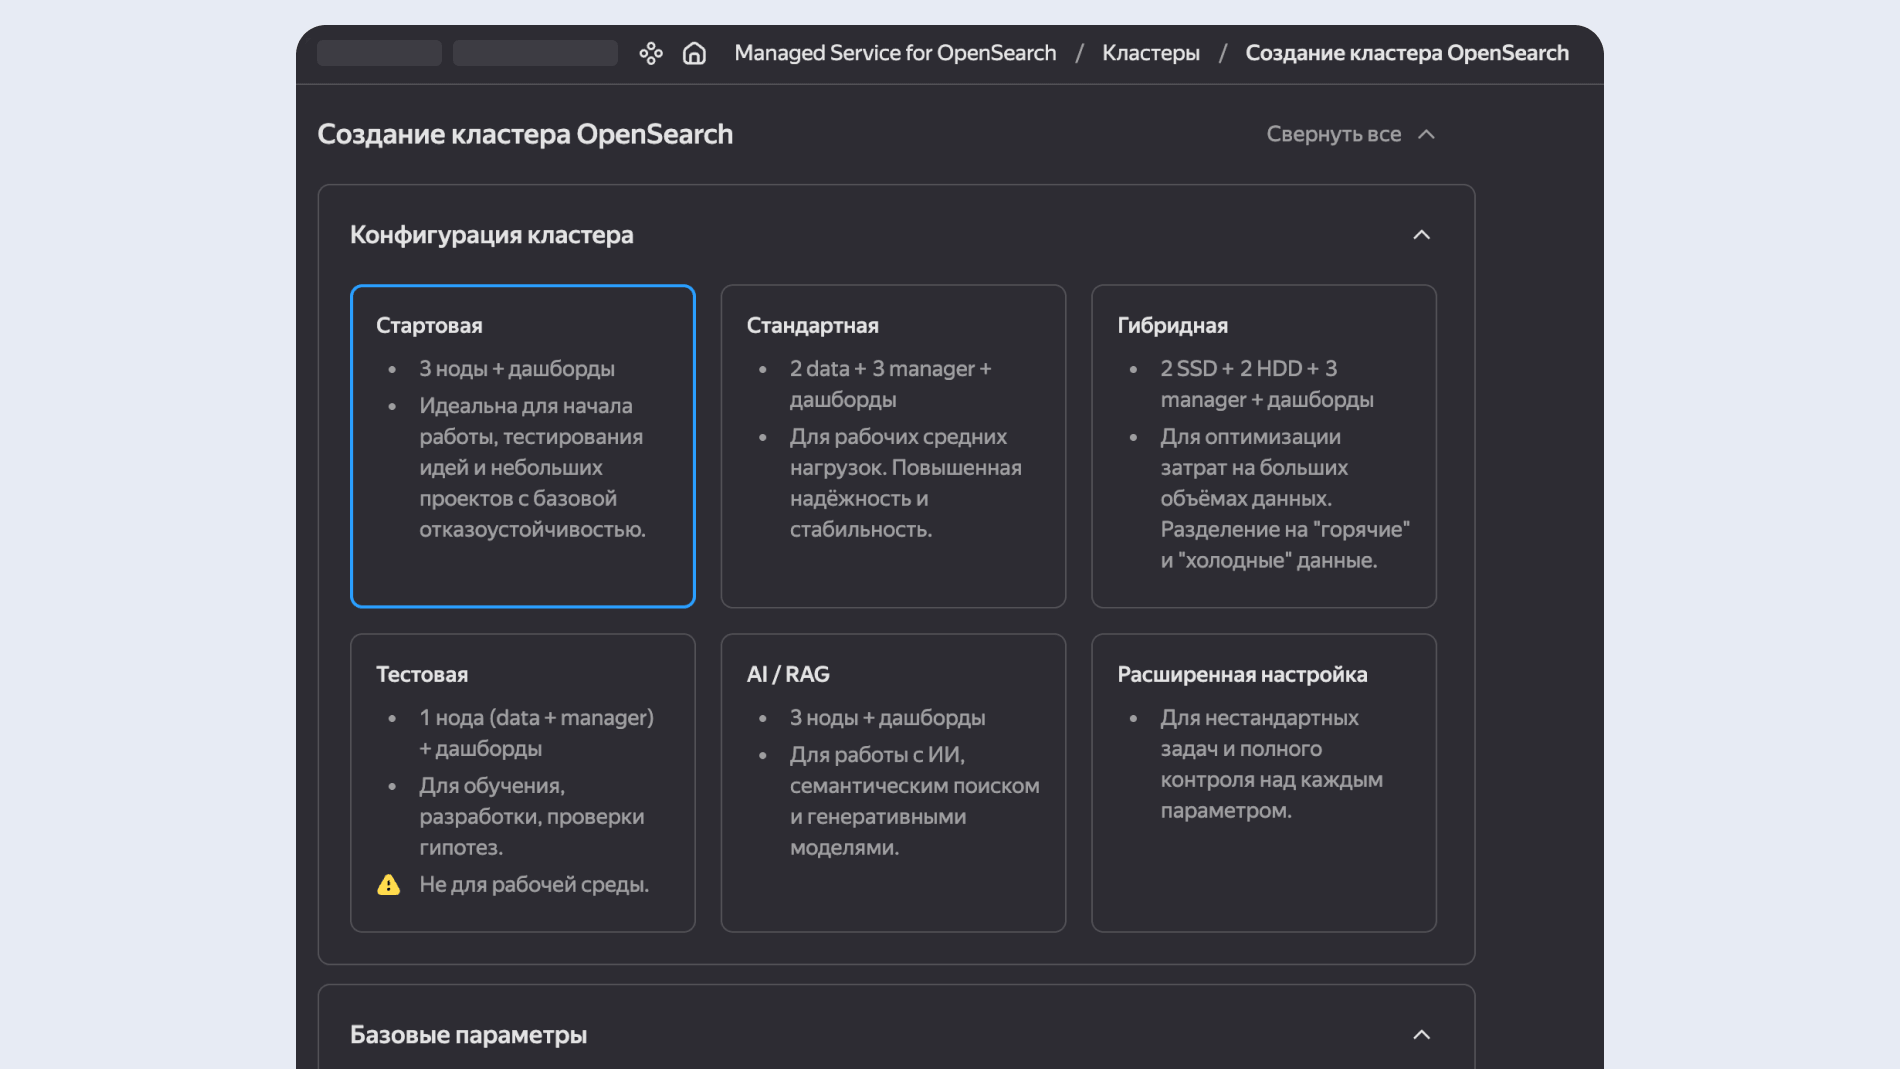Open the all-services grid icon
1900x1069 pixels.
[x=651, y=53]
